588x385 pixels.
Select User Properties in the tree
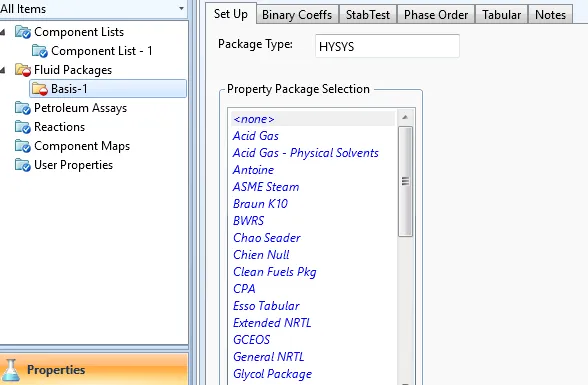point(73,165)
